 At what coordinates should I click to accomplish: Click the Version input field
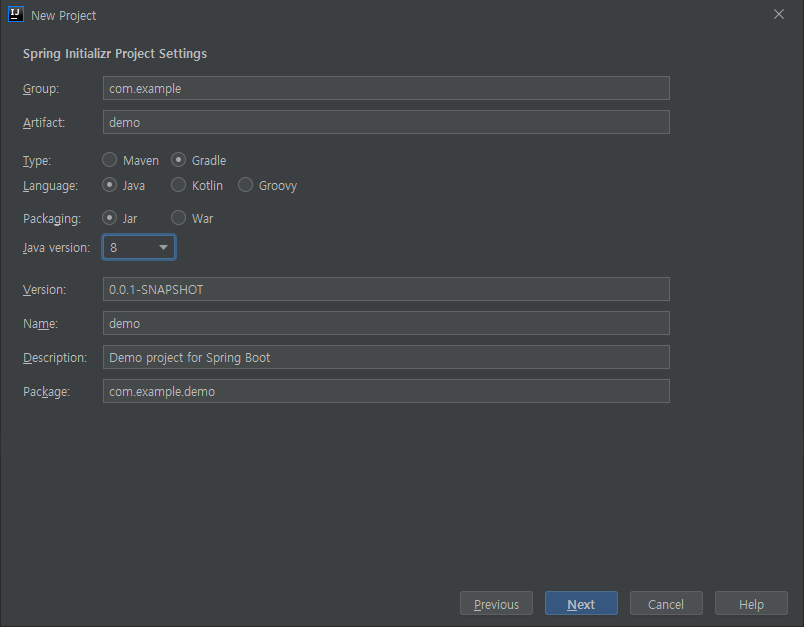386,289
